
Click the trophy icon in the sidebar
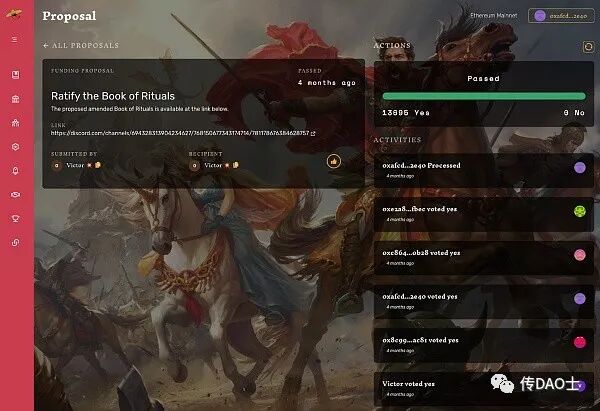click(x=15, y=219)
